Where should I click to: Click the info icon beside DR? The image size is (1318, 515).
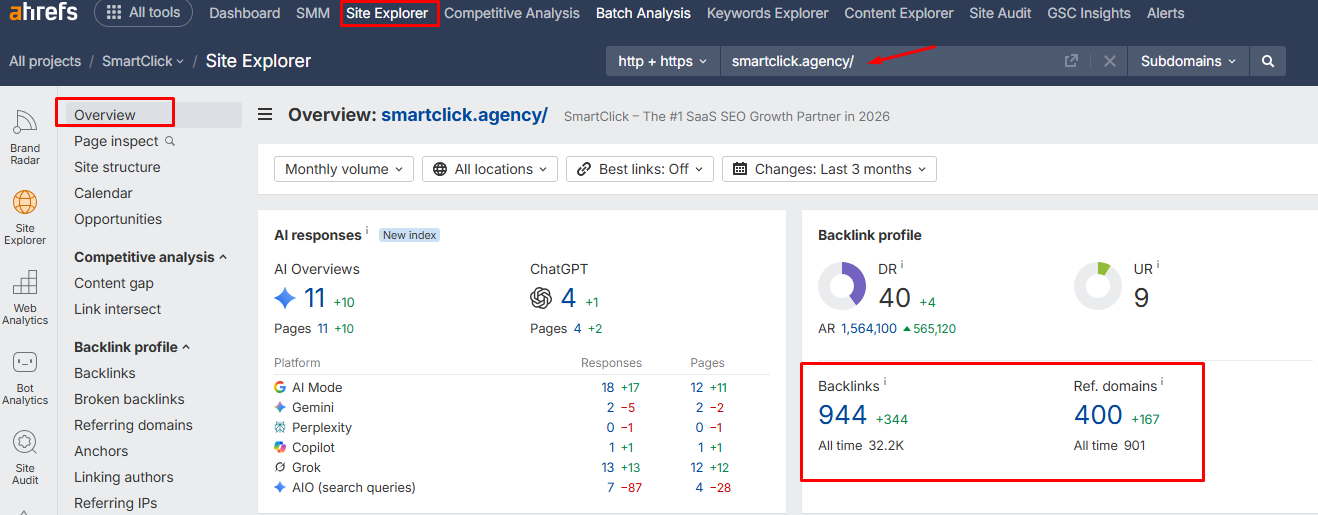tap(902, 265)
